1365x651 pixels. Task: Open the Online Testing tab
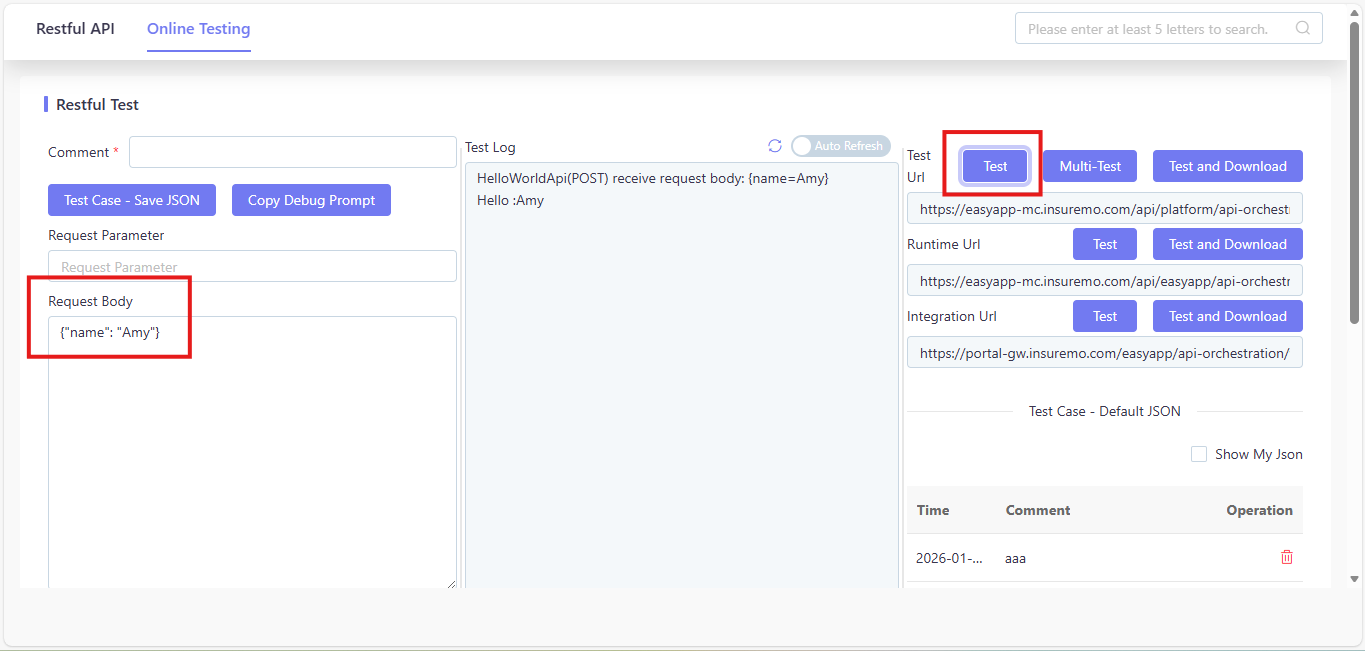(199, 28)
